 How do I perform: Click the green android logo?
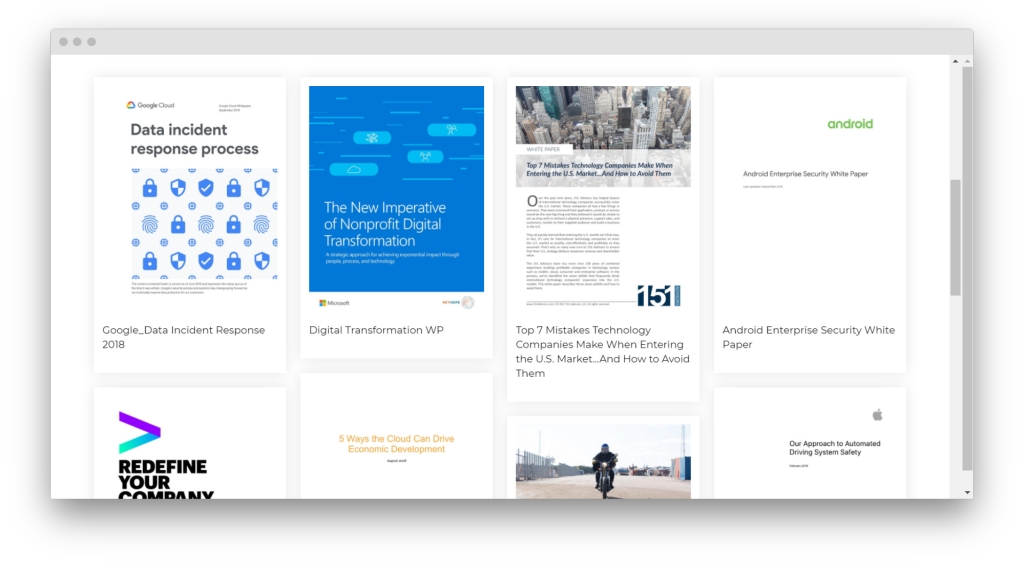click(x=850, y=124)
